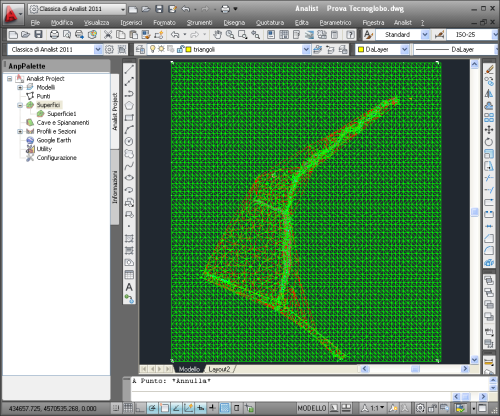
Task: Click the DaLayer yellow color swatch
Action: (x=361, y=50)
